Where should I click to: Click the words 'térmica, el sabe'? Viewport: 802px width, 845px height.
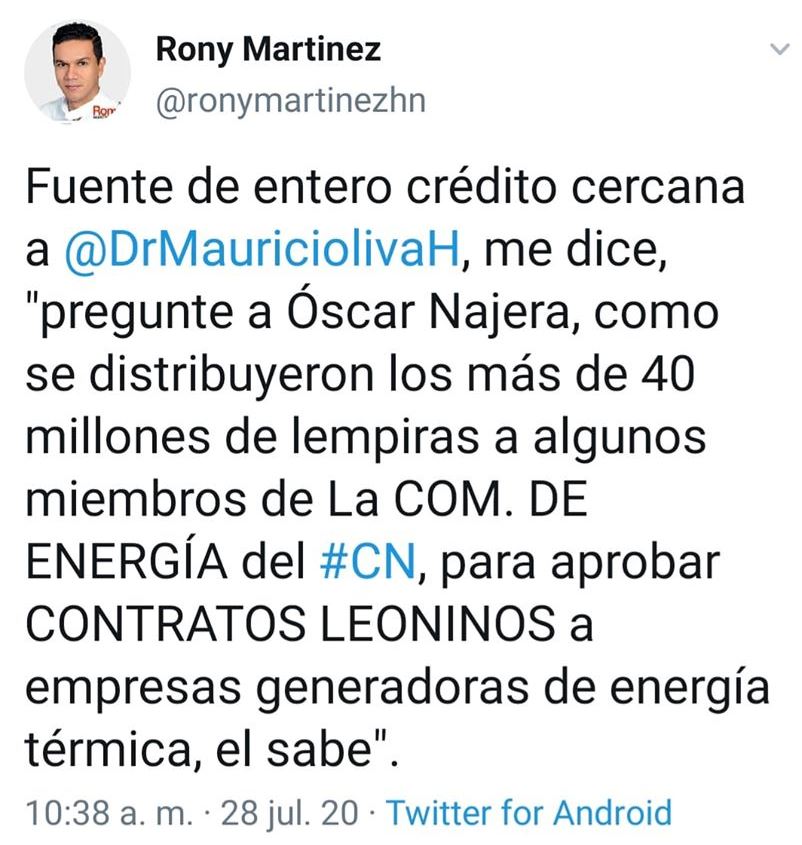click(x=205, y=750)
